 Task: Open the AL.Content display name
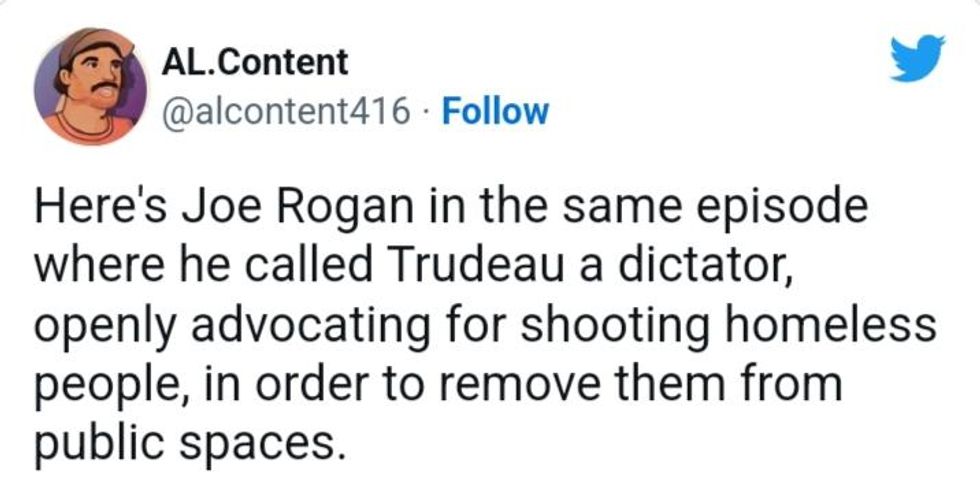[x=255, y=62]
